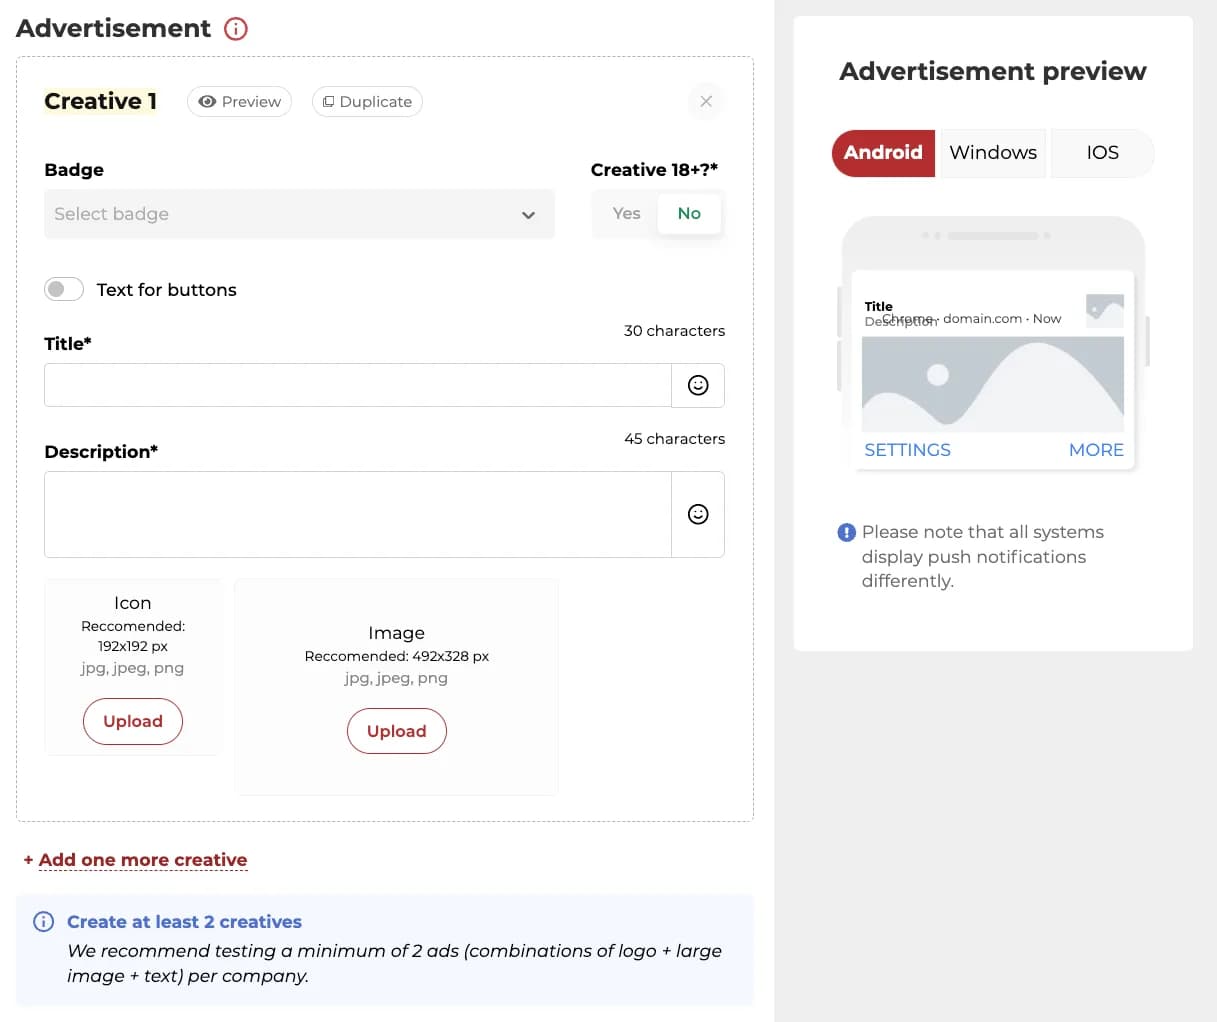Click the blue exclamation note icon
This screenshot has width=1217, height=1022.
tap(846, 532)
